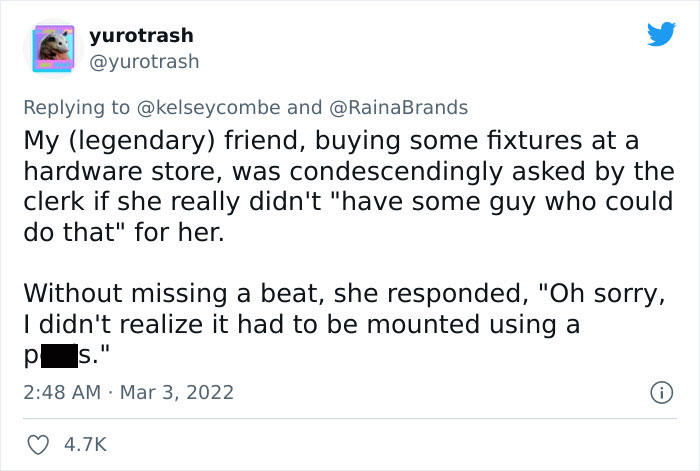
Task: Click the Twitter bird logo
Action: tap(661, 35)
